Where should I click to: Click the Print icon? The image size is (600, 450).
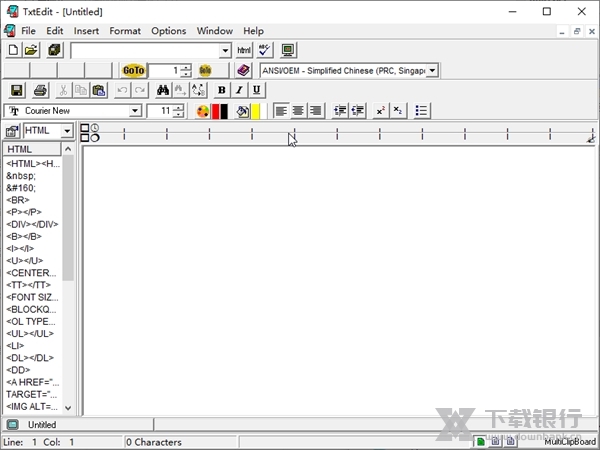pyautogui.click(x=40, y=90)
